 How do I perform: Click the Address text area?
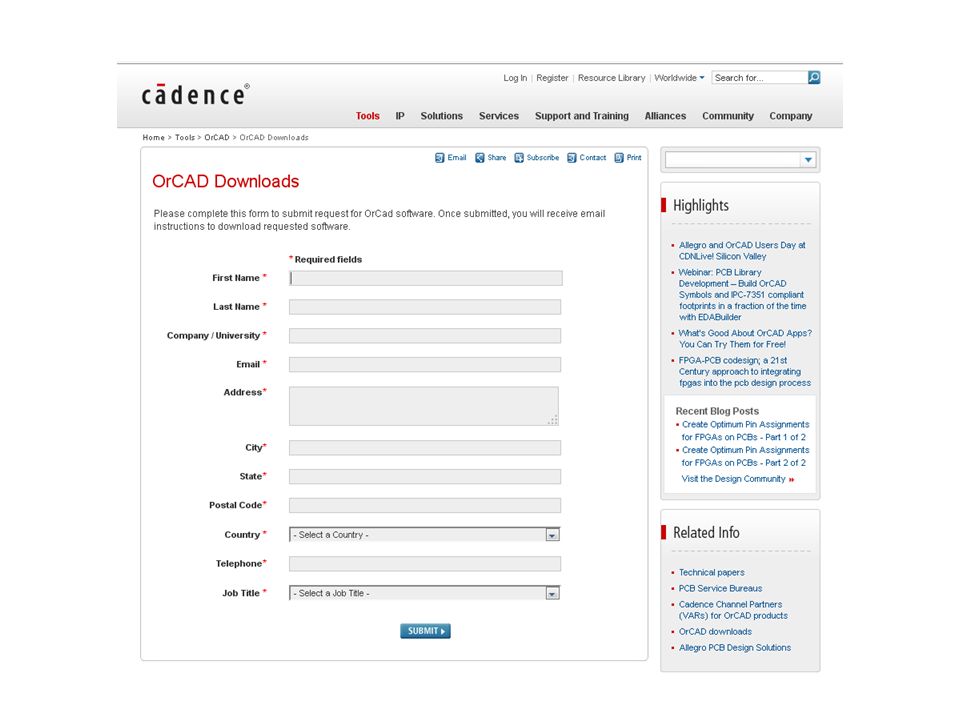pos(424,406)
